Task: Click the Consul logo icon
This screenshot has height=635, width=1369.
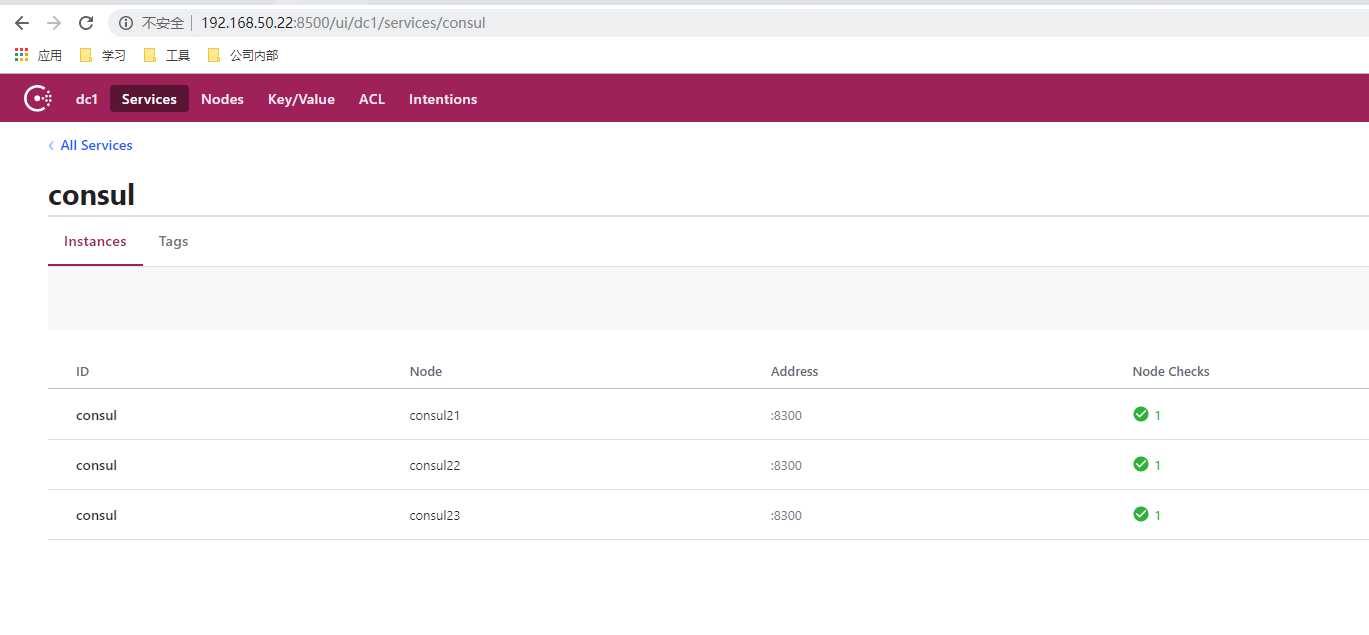Action: [x=38, y=98]
